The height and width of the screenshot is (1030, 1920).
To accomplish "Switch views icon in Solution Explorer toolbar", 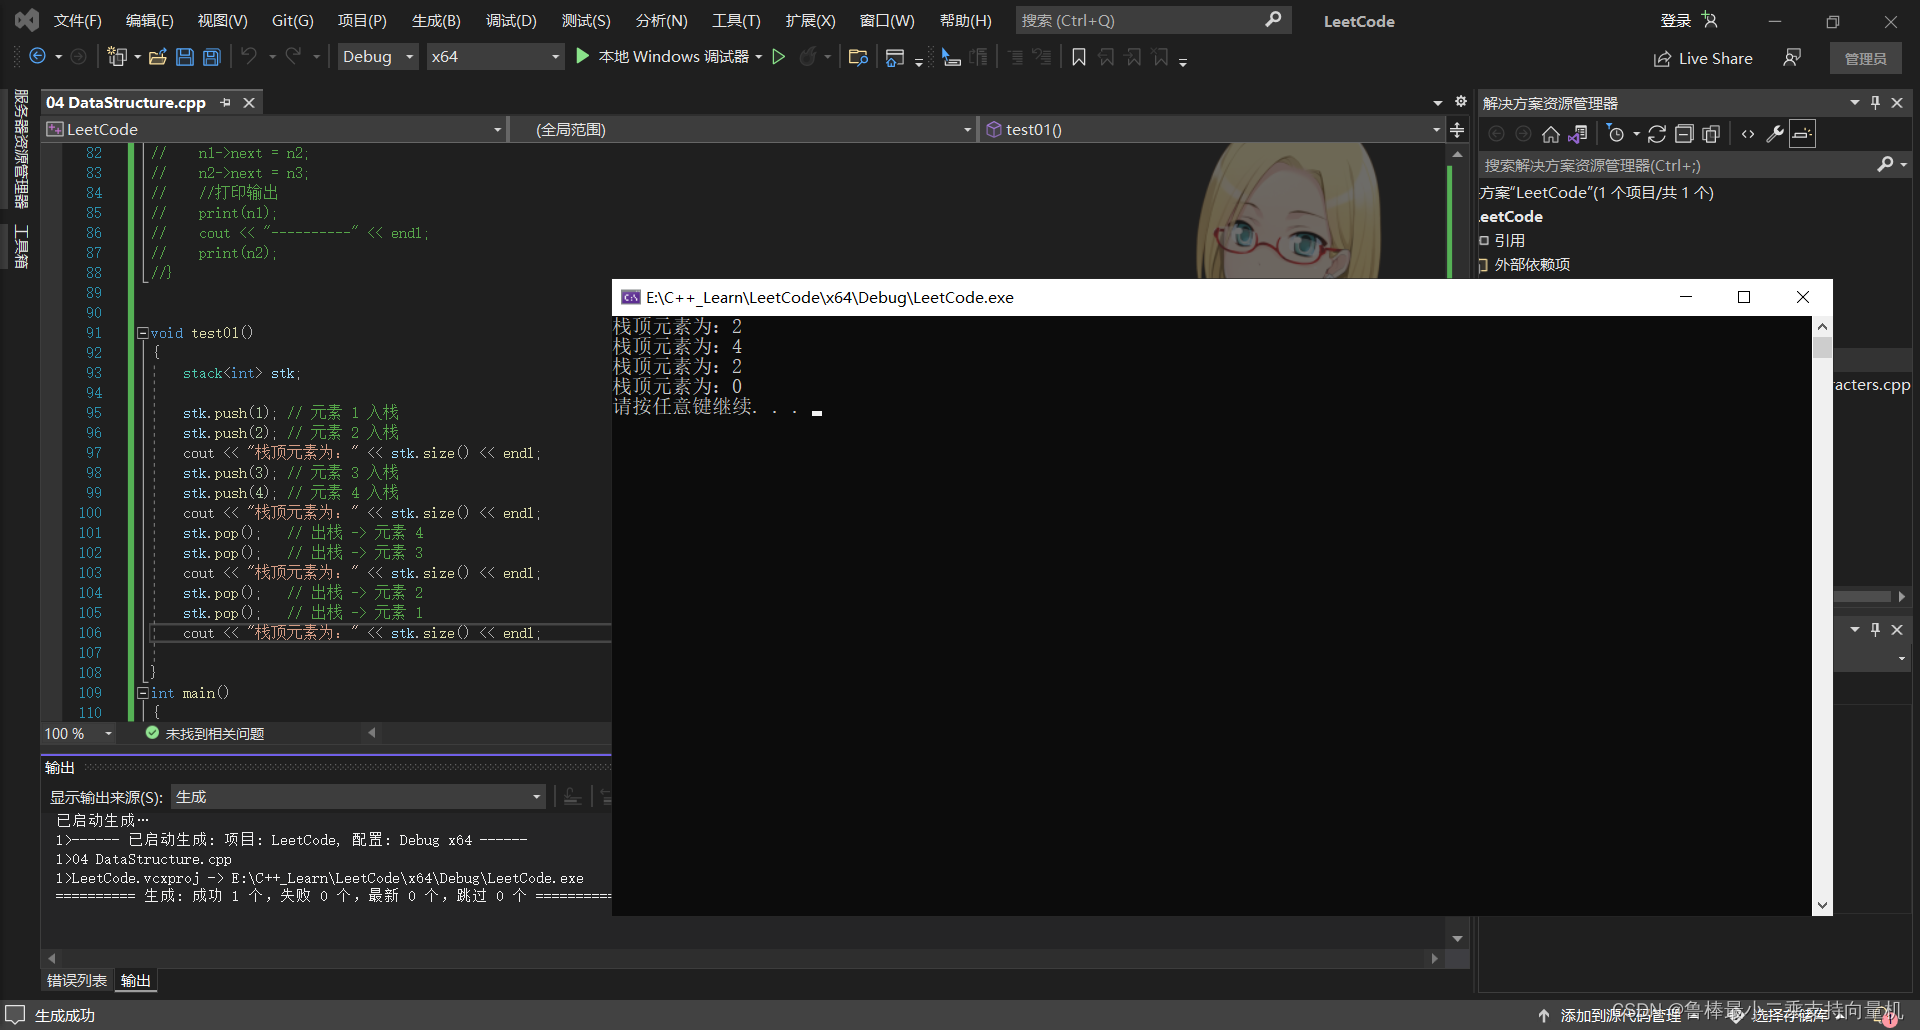I will coord(1579,134).
